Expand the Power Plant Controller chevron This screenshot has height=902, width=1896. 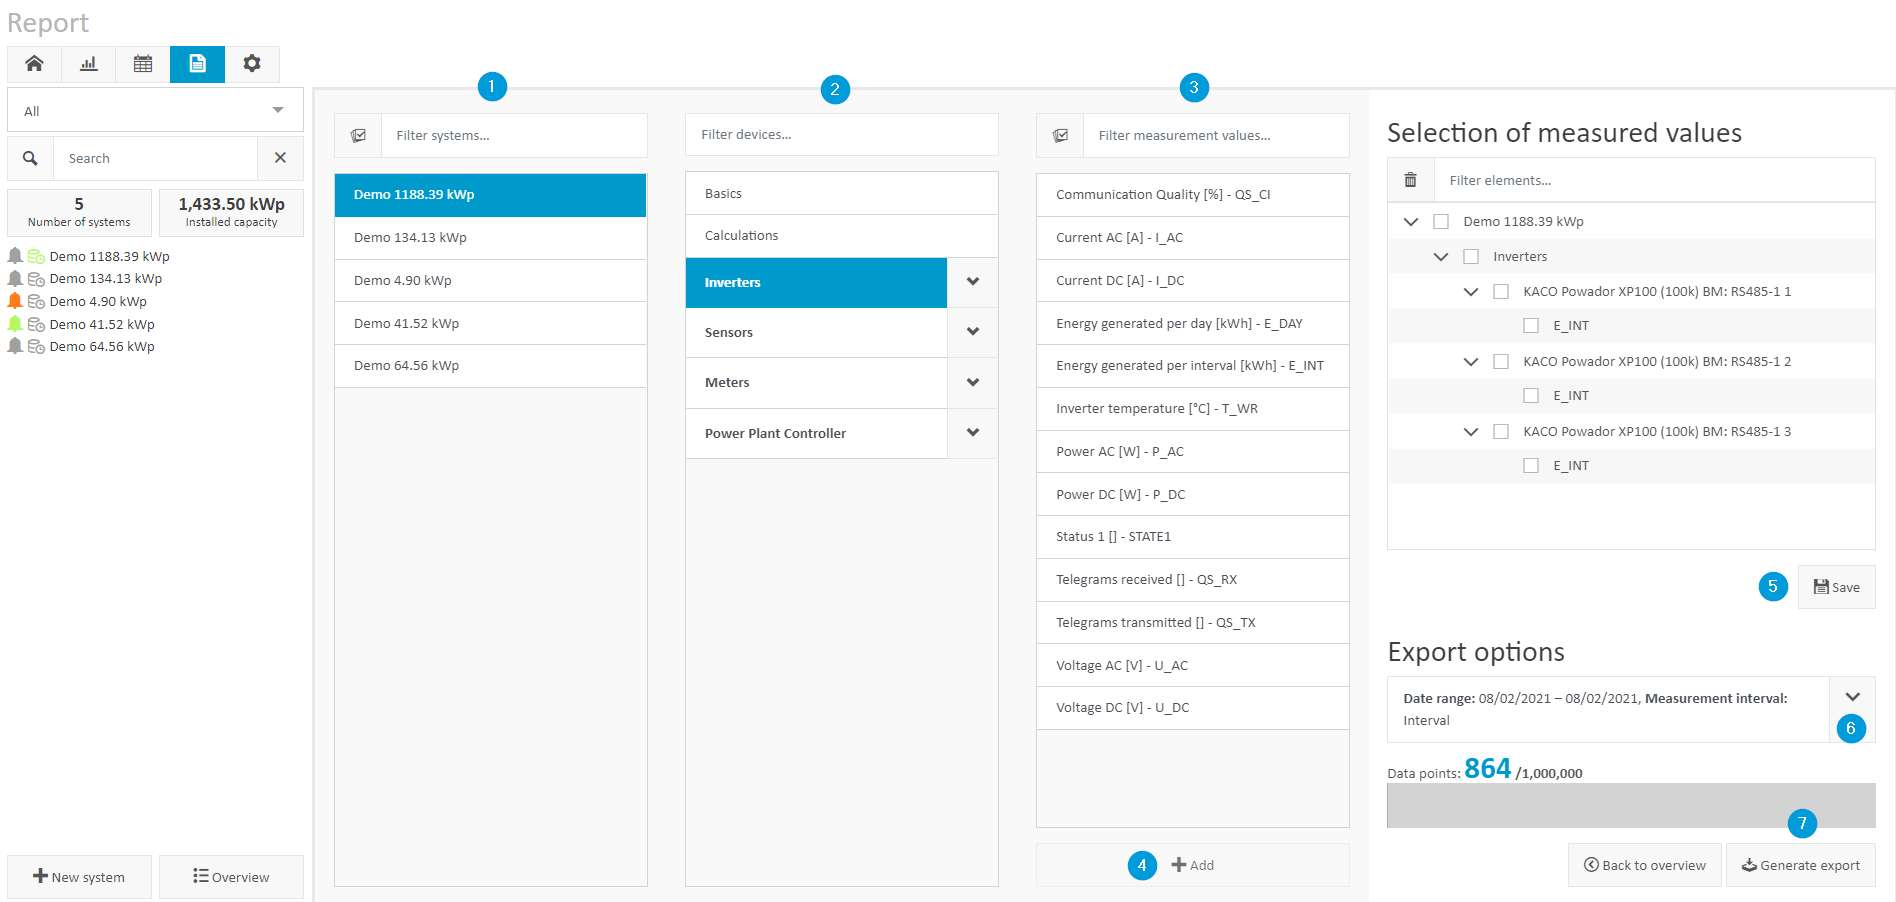point(972,433)
